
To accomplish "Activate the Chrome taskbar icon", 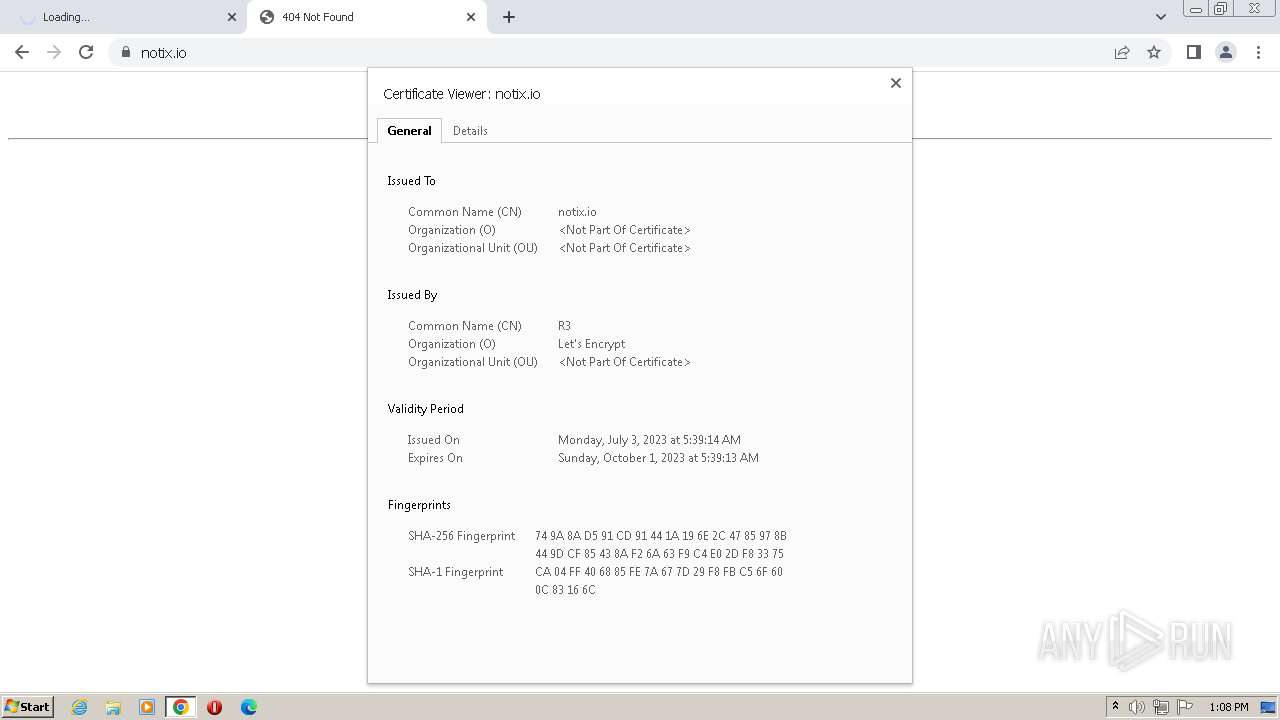I will pos(181,707).
